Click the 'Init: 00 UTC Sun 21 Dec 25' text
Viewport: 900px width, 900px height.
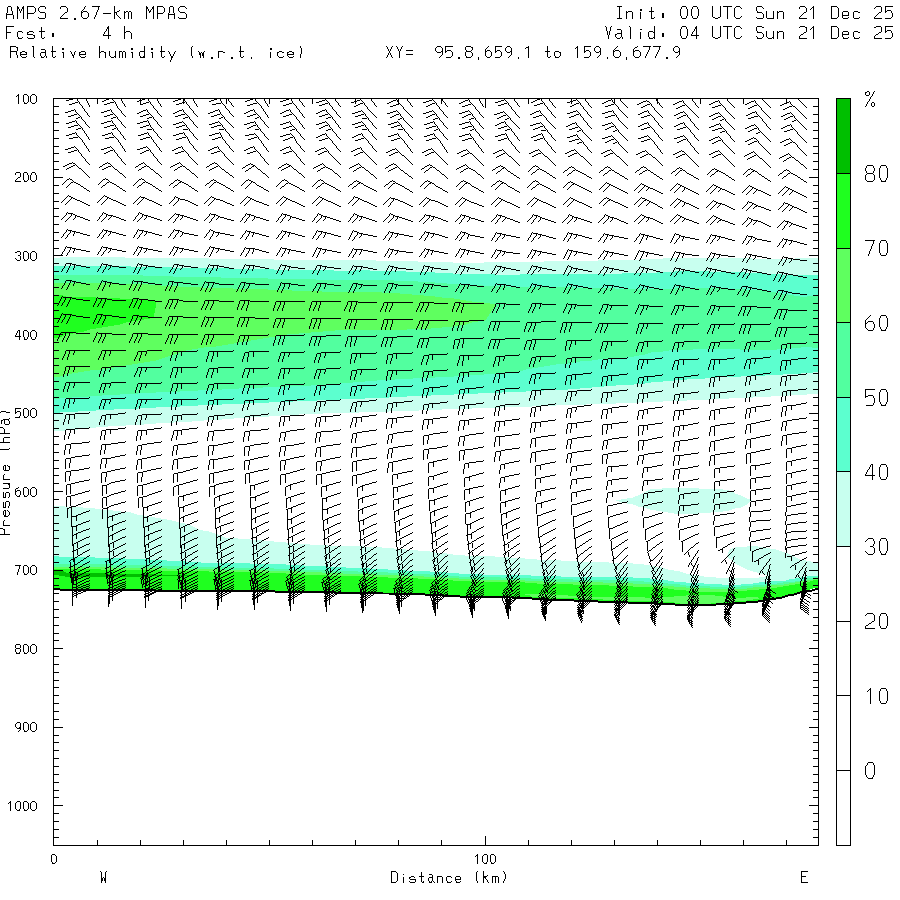coord(754,13)
